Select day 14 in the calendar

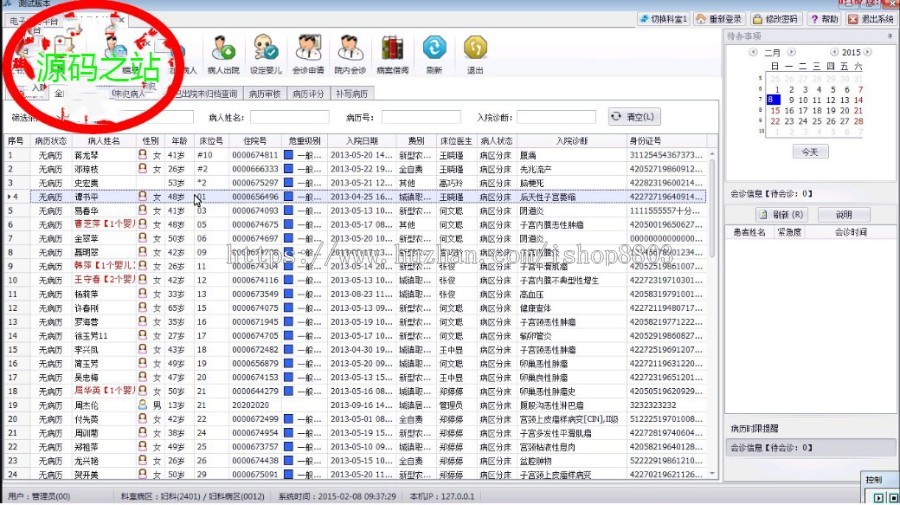click(859, 99)
